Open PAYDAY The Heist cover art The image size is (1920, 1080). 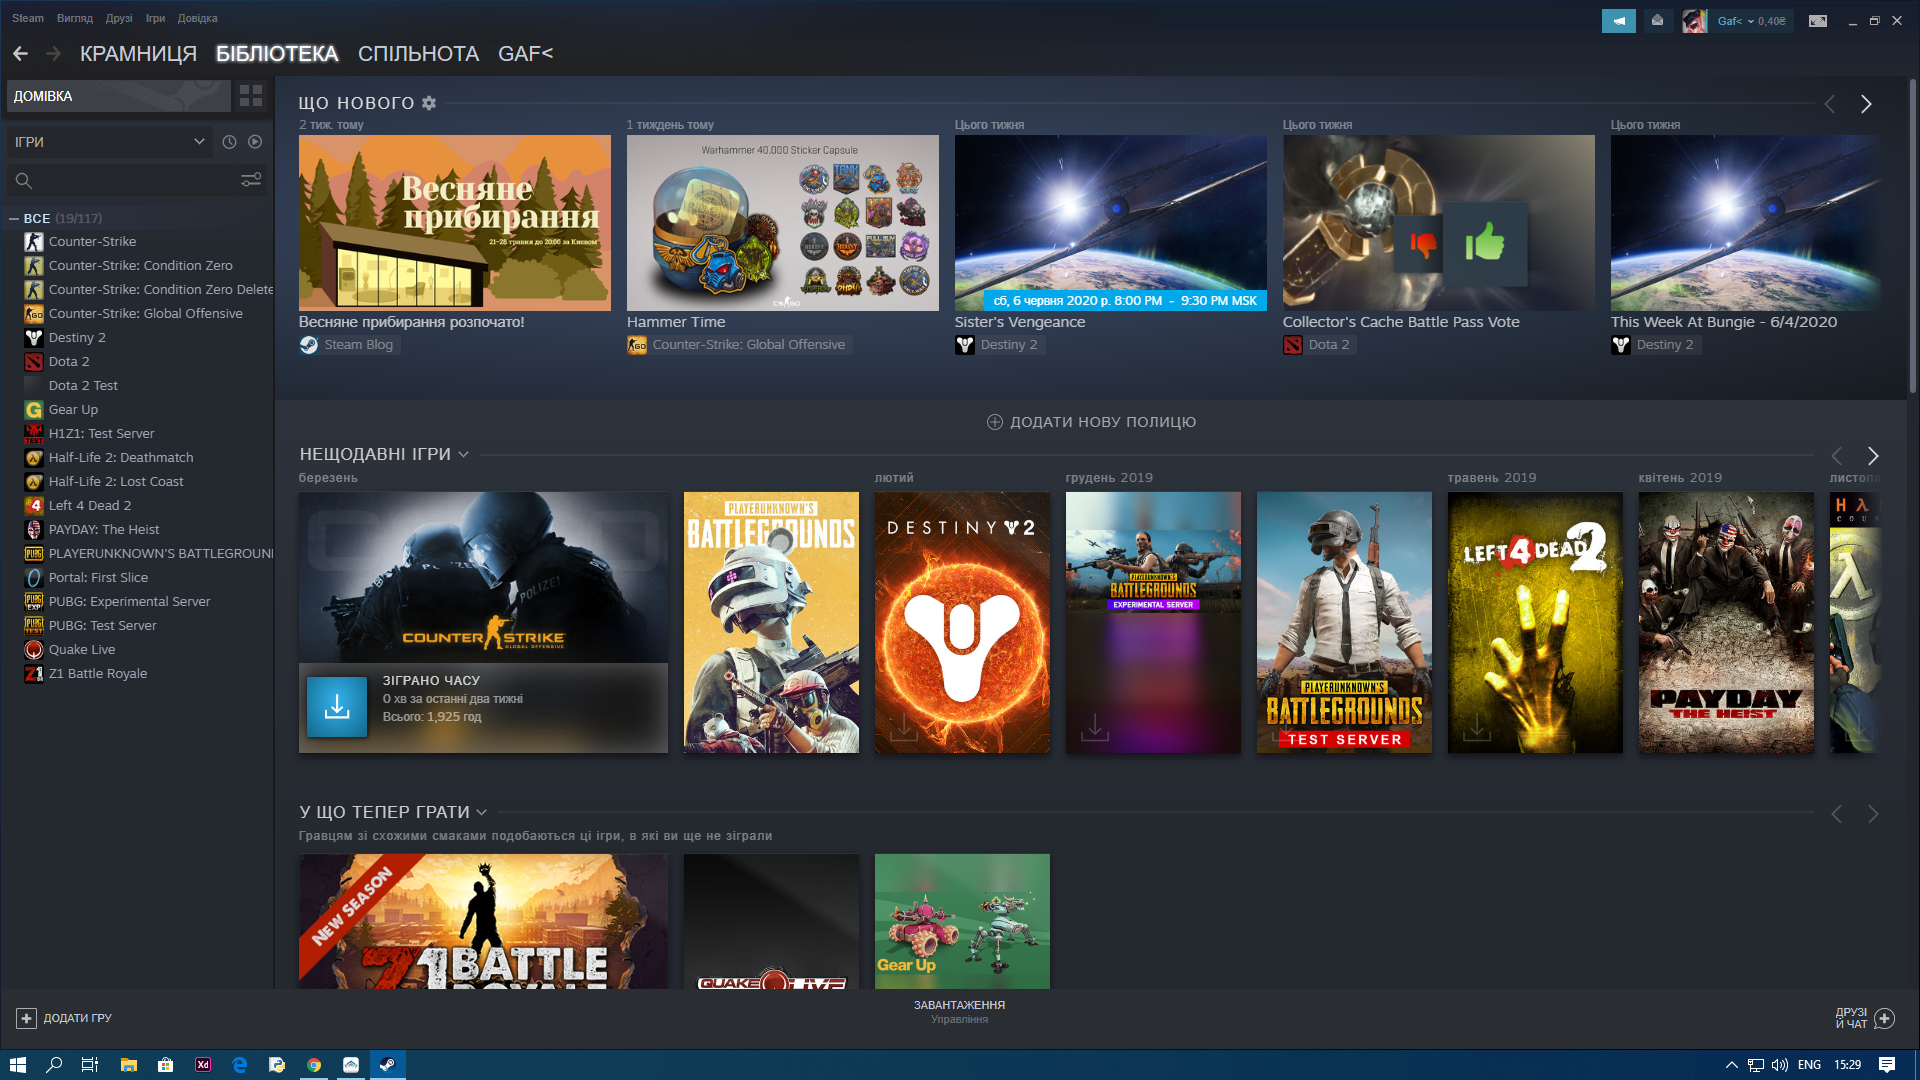(x=1726, y=622)
